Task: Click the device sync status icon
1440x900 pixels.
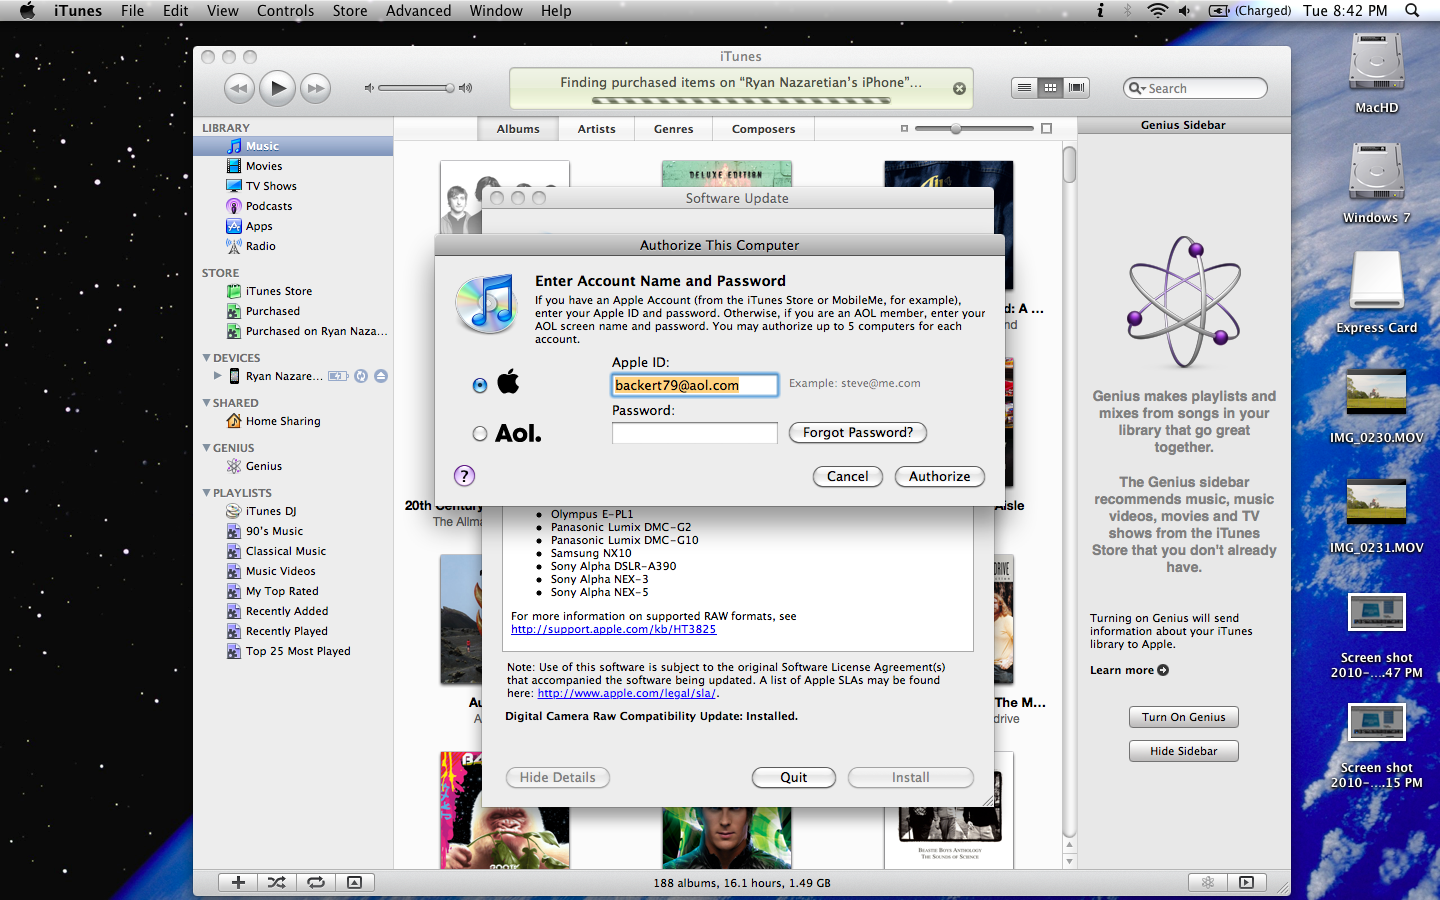Action: (x=361, y=376)
